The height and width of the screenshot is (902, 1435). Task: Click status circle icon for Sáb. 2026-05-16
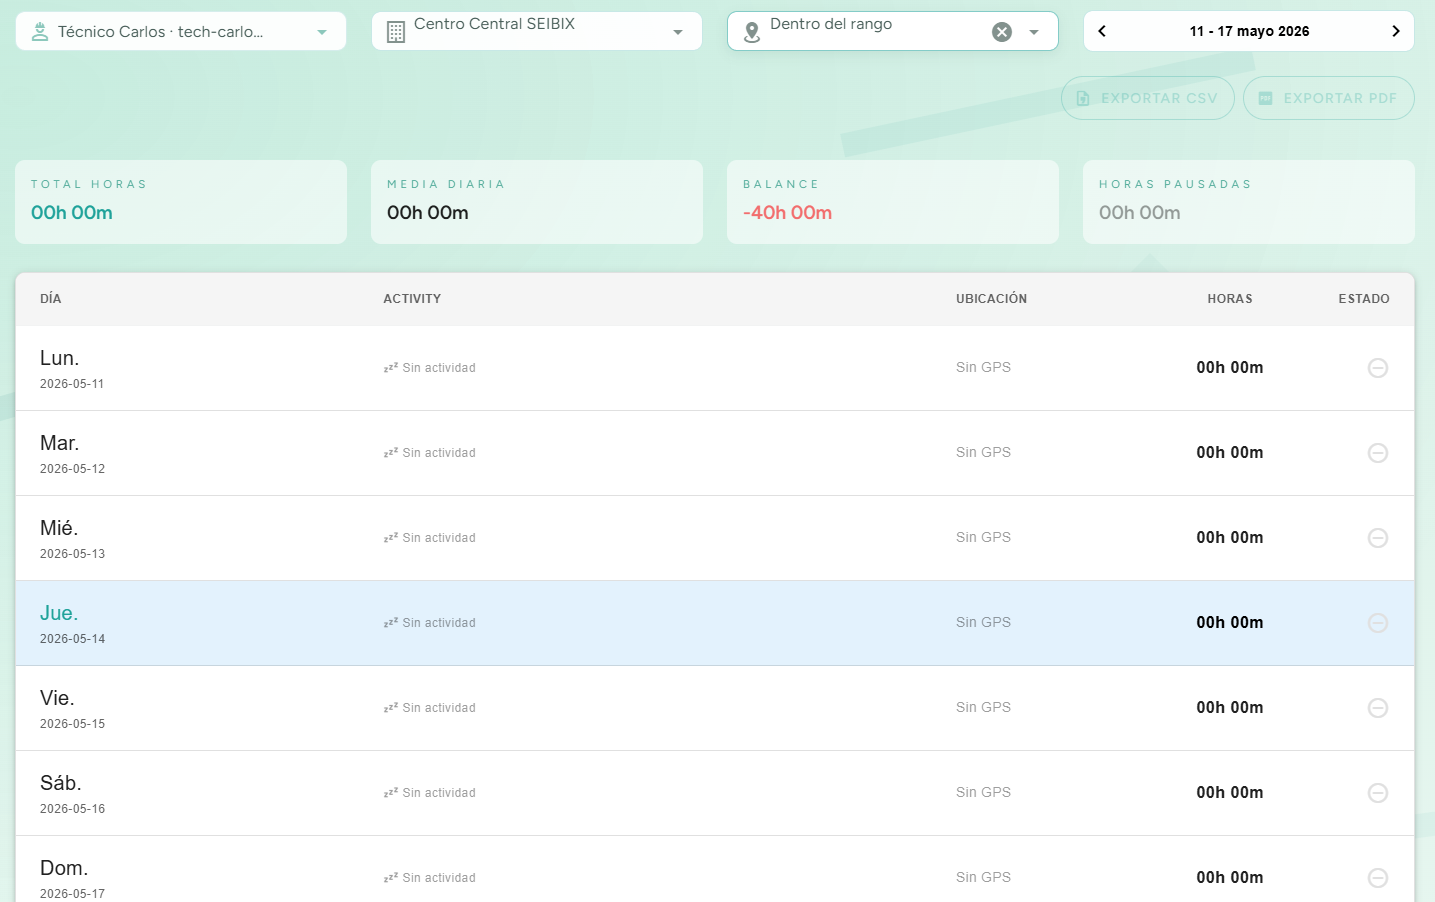1377,793
